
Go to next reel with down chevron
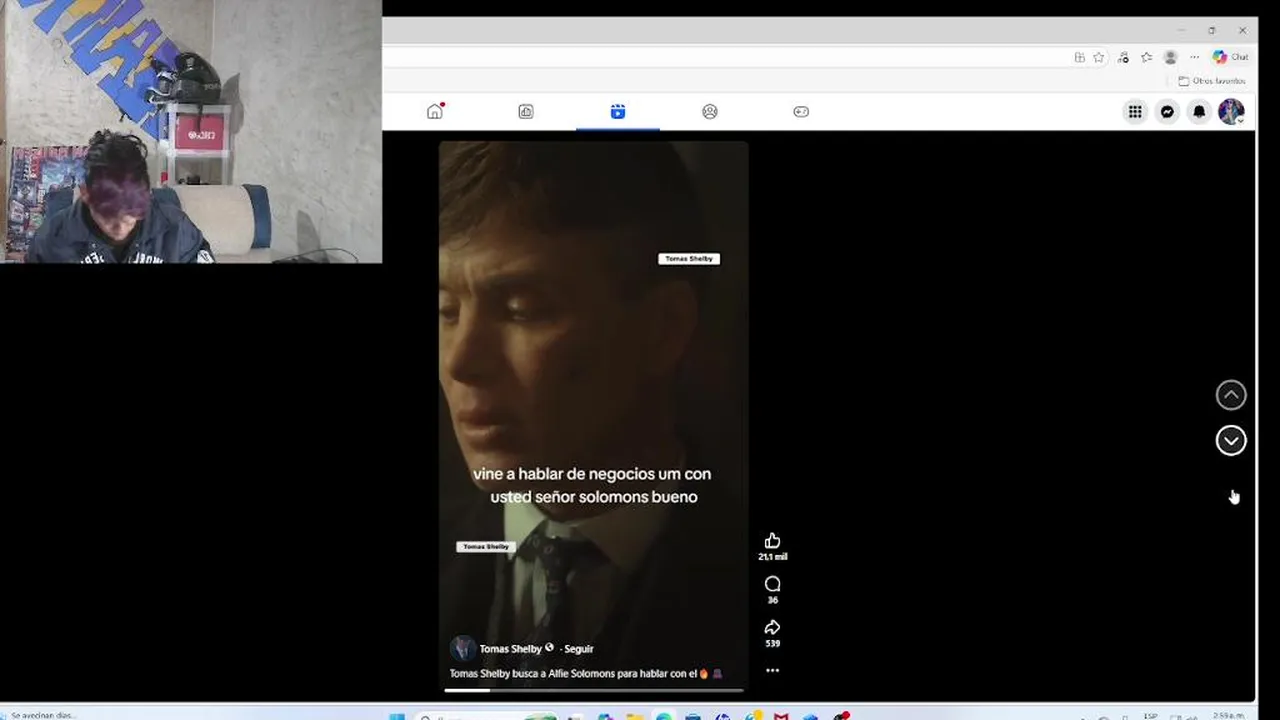click(x=1231, y=441)
